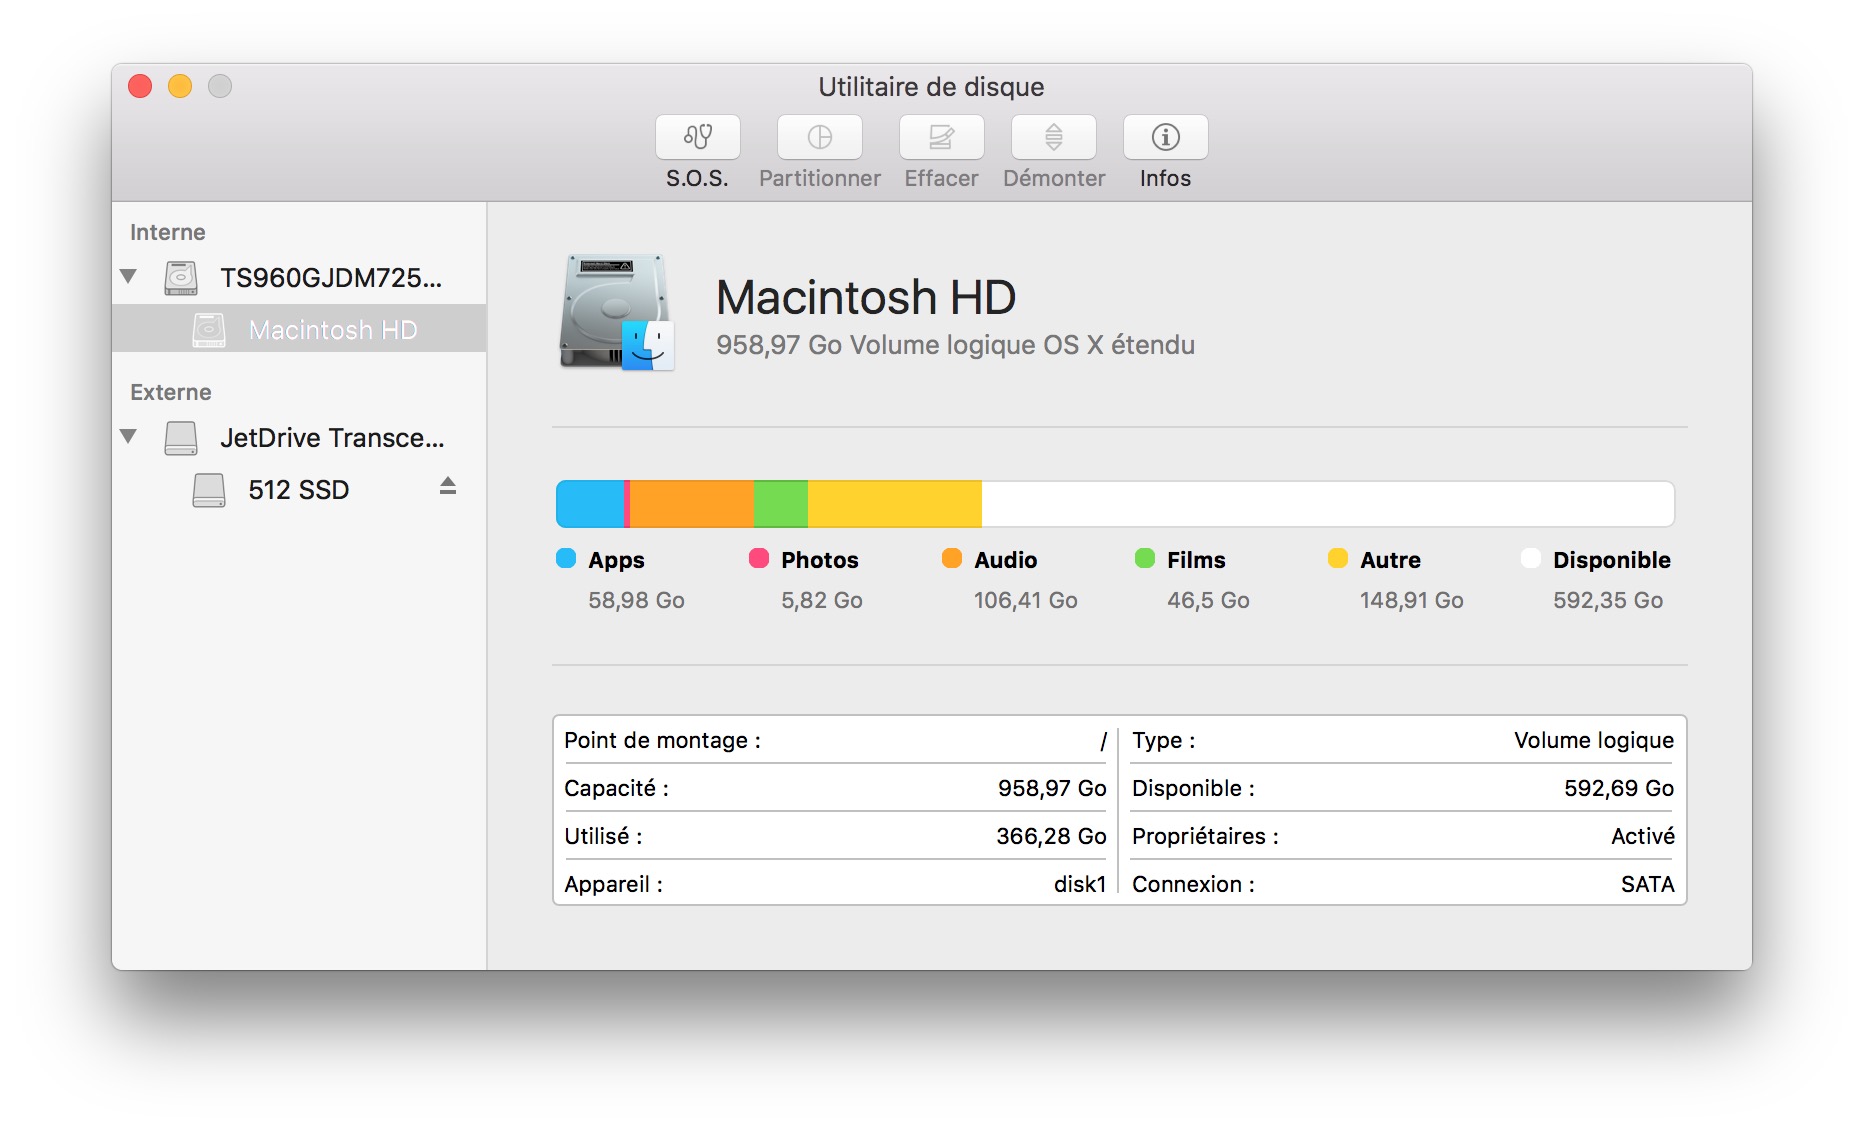Click the orange Audio legend dot
This screenshot has width=1864, height=1130.
click(x=952, y=558)
